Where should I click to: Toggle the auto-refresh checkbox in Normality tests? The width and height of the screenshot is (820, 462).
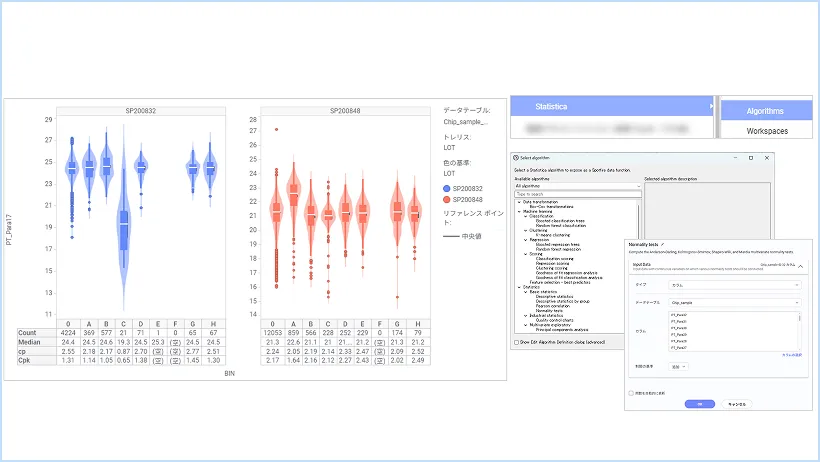(x=631, y=393)
